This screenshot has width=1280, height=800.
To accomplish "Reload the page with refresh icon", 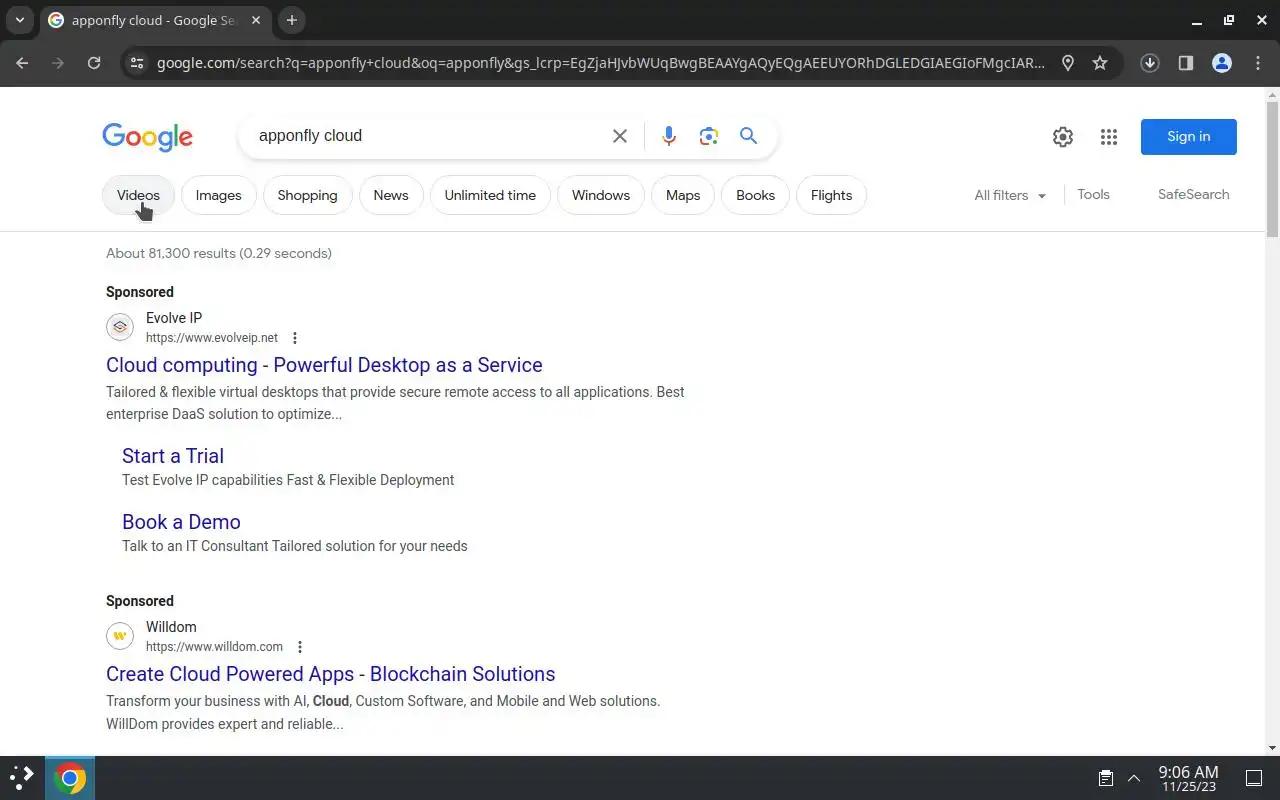I will pos(94,63).
